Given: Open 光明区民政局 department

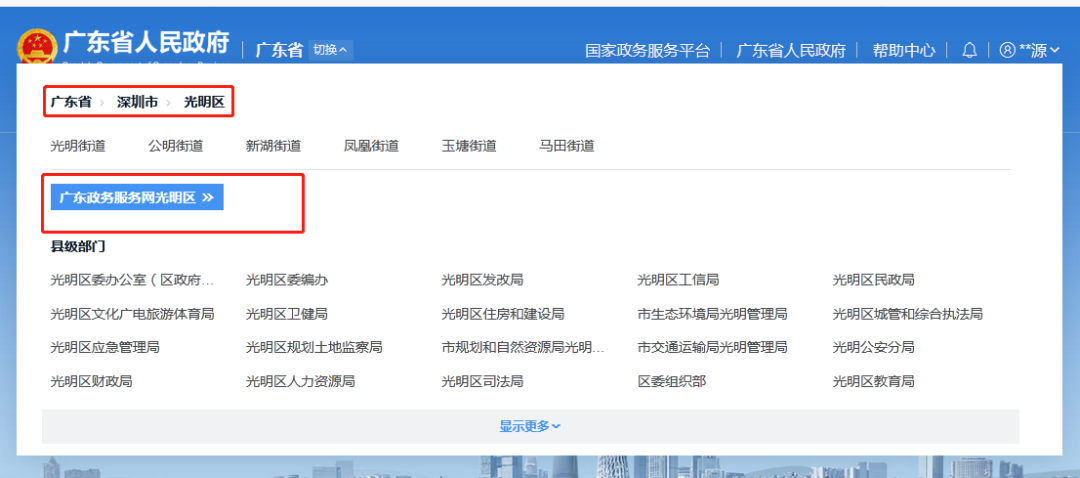Looking at the screenshot, I should (x=873, y=280).
